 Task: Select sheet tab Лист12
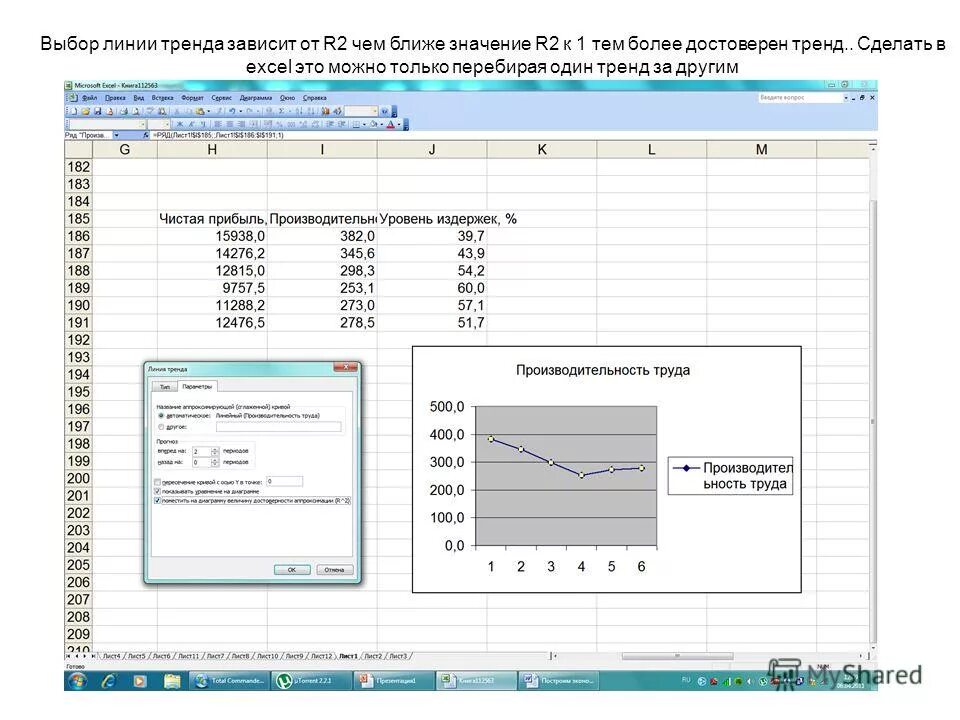tap(321, 656)
